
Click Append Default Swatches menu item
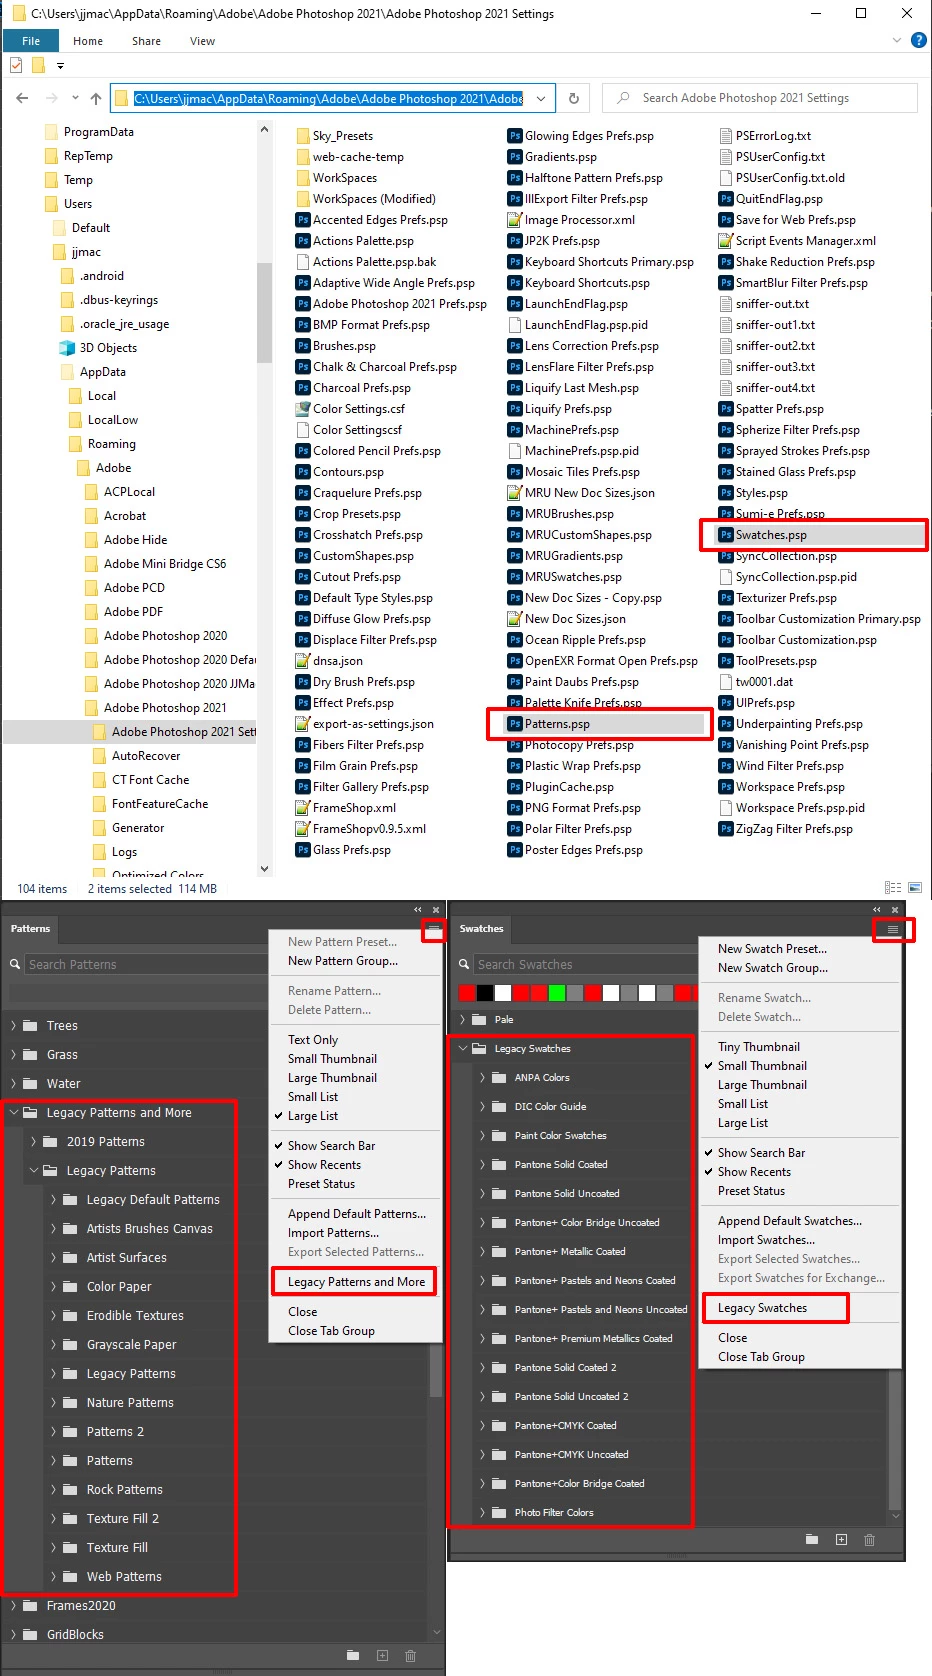click(x=789, y=1221)
